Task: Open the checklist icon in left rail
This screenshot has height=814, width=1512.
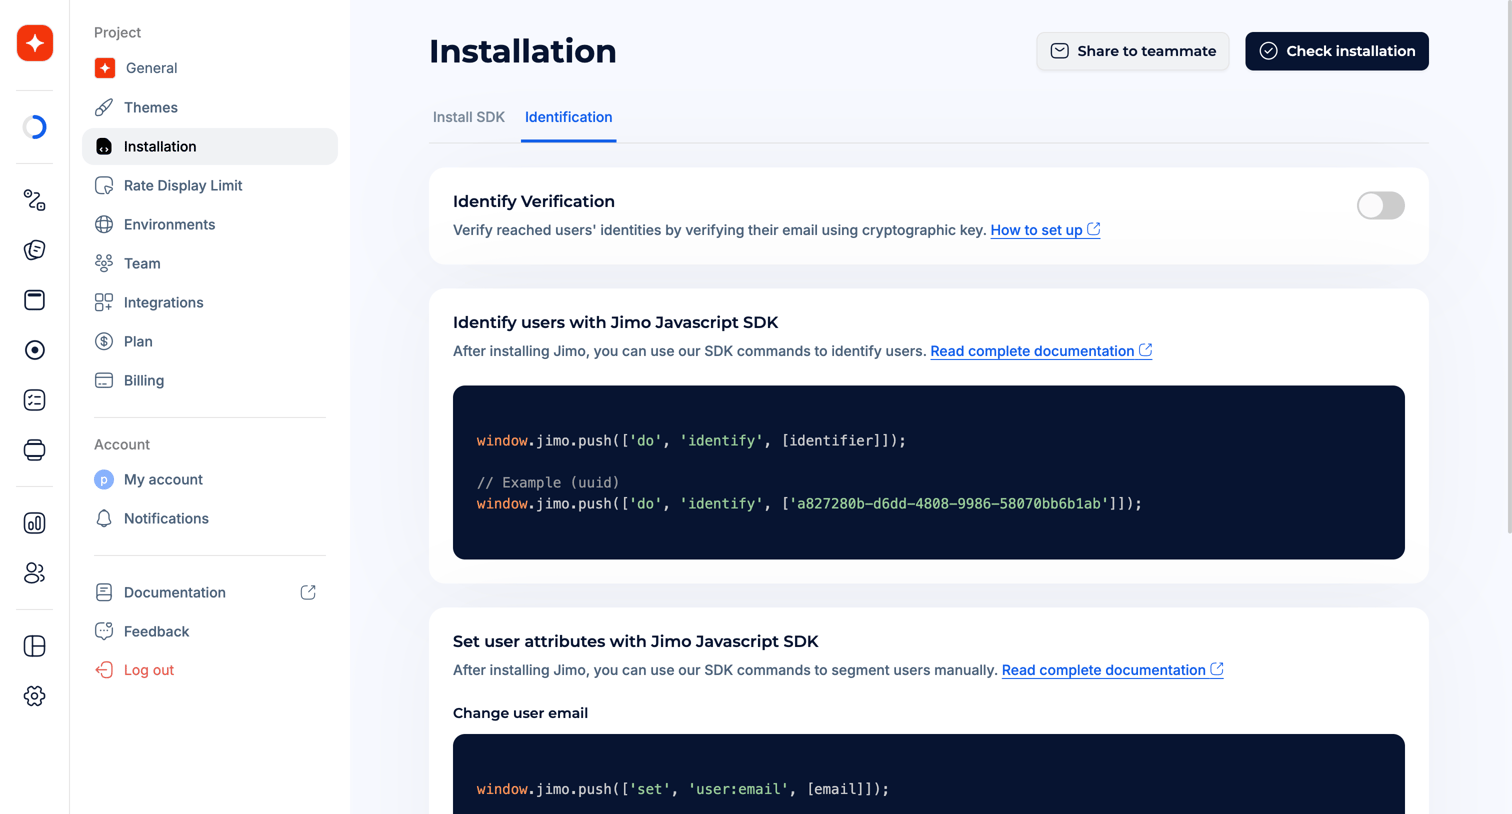Action: coord(35,400)
